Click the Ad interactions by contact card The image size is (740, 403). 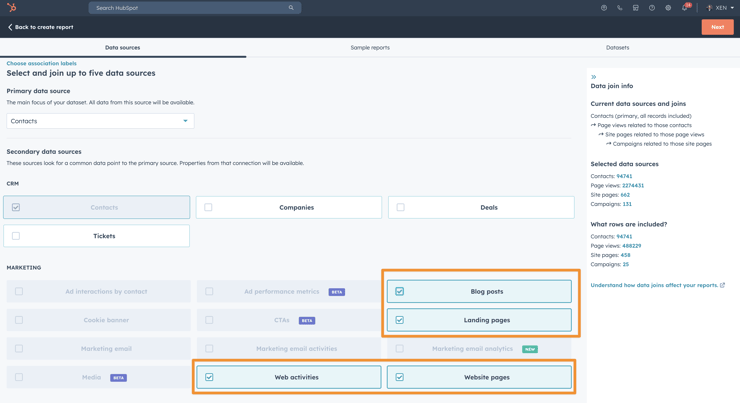click(99, 291)
